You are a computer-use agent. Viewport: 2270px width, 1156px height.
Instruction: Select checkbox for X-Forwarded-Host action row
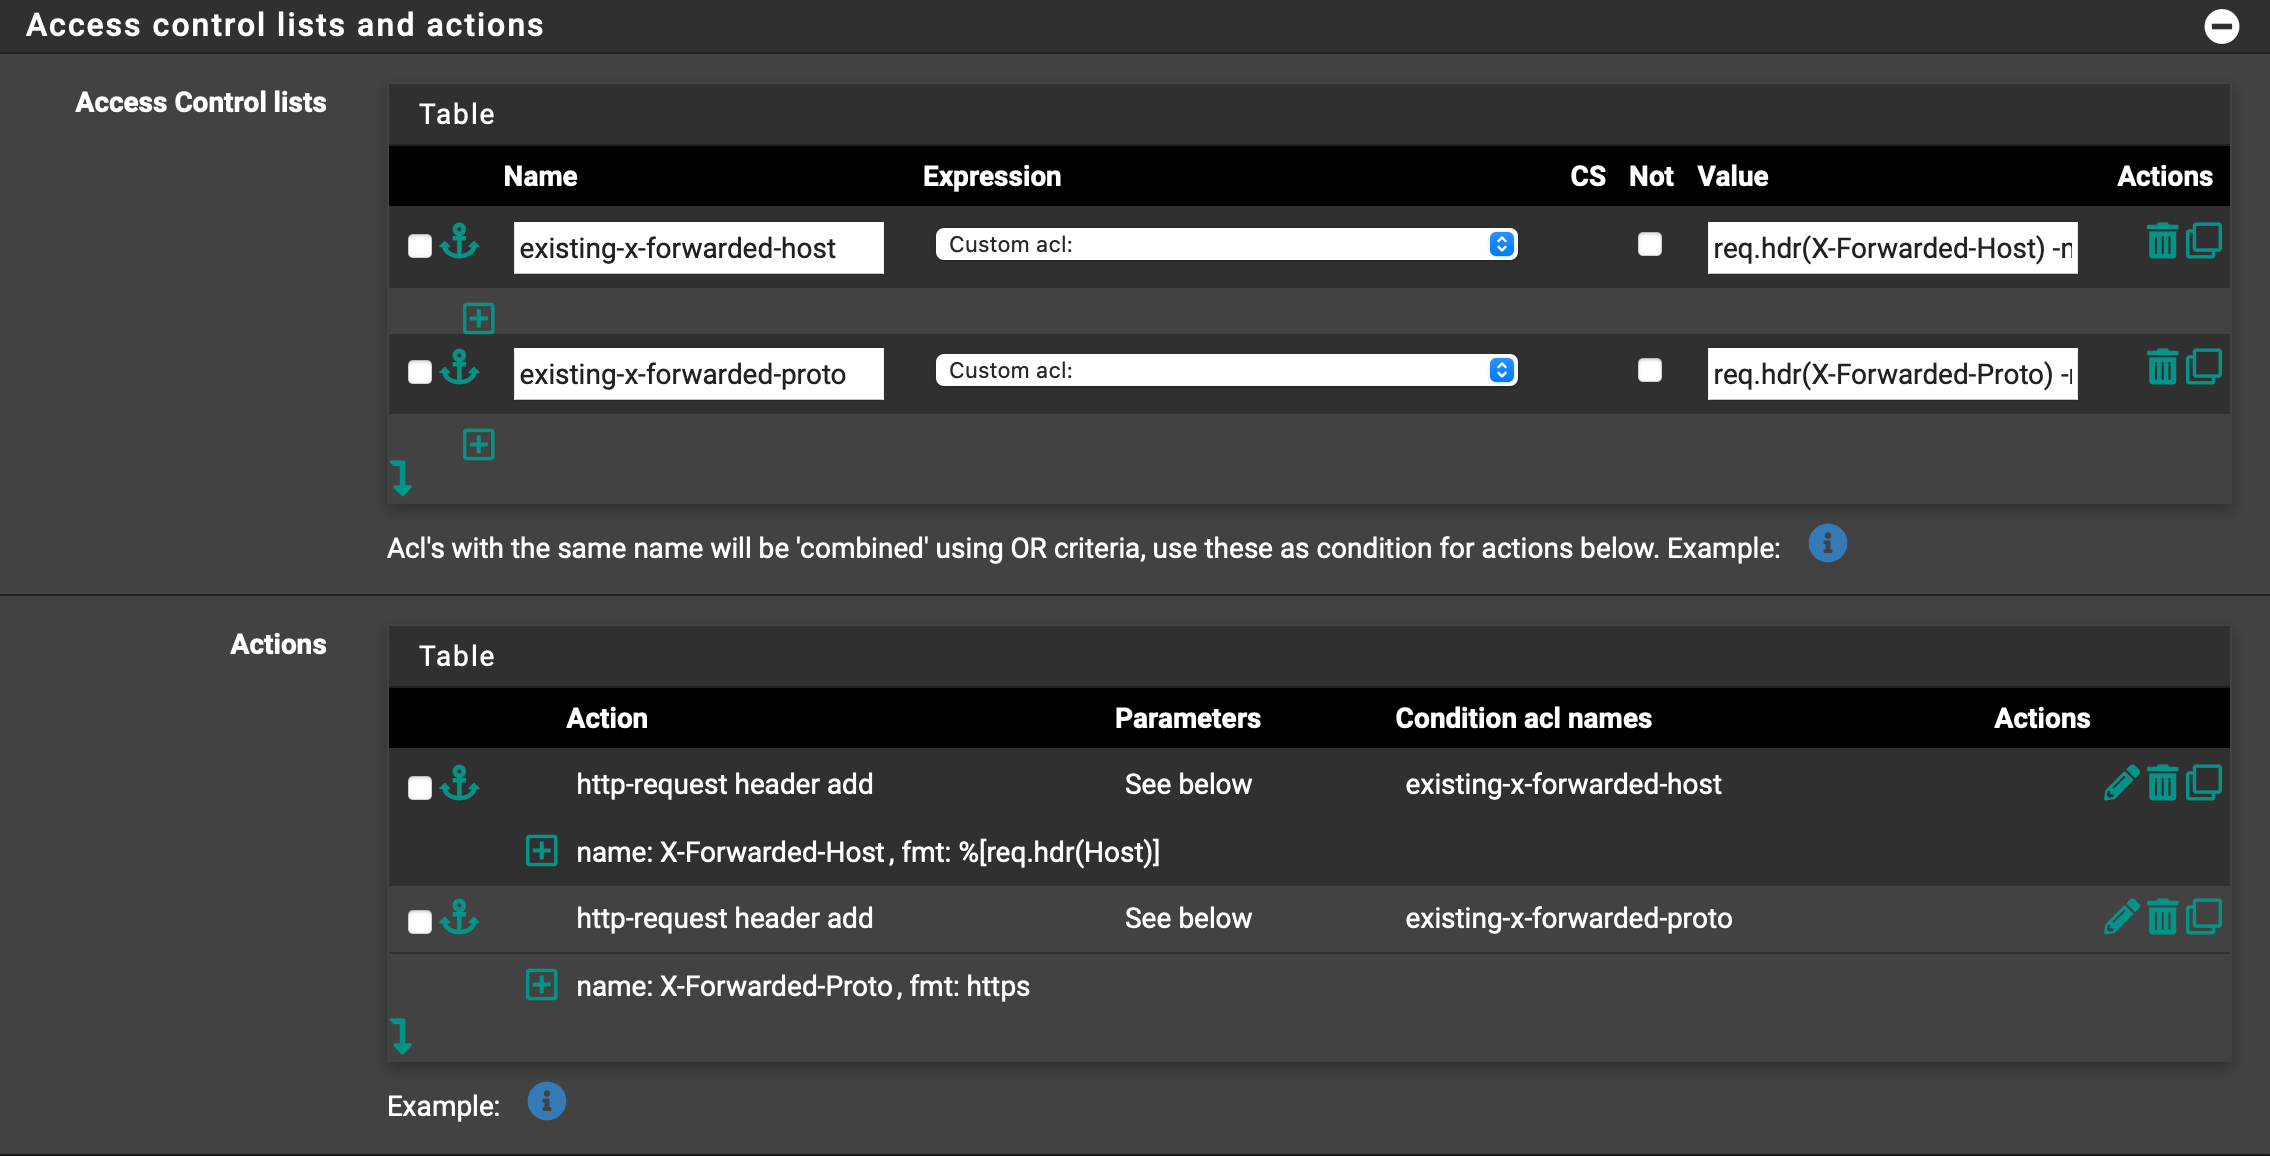420,788
